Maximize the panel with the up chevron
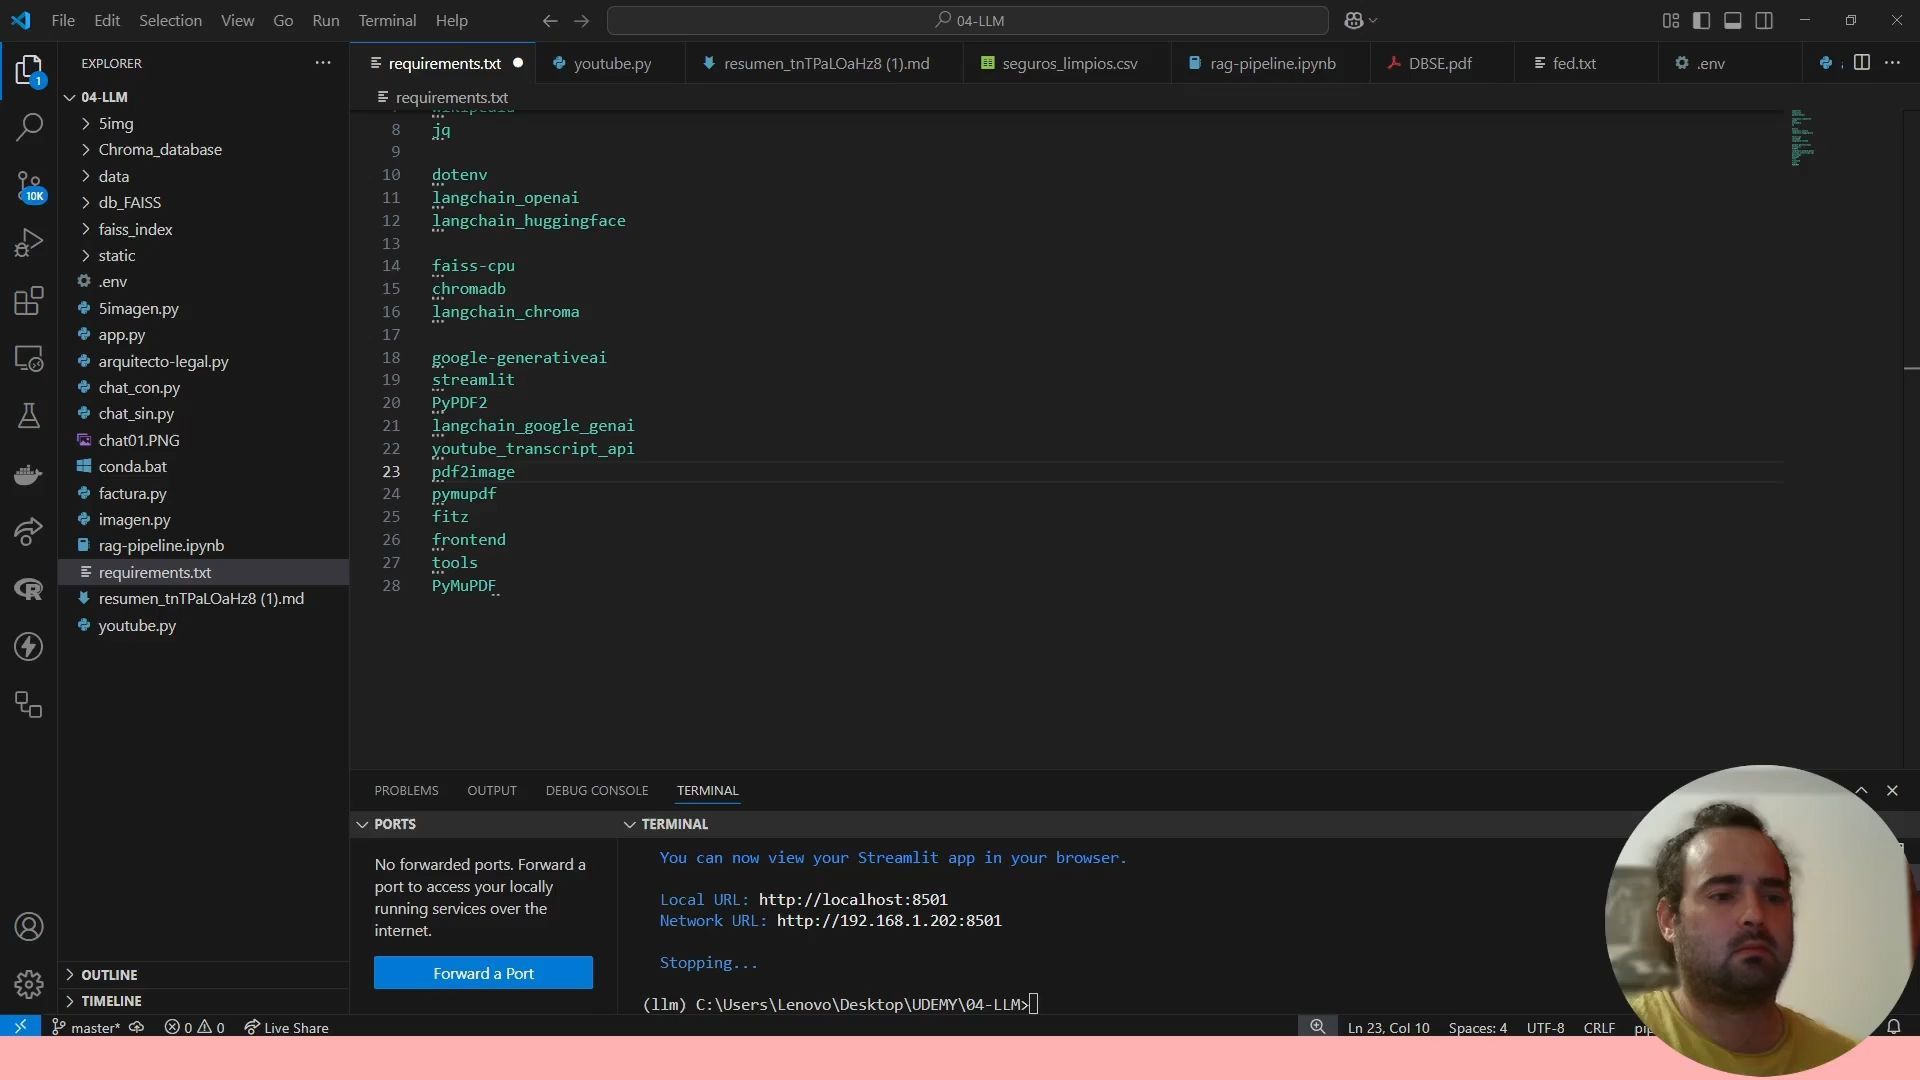Screen dimensions: 1920x1080 pyautogui.click(x=1861, y=790)
